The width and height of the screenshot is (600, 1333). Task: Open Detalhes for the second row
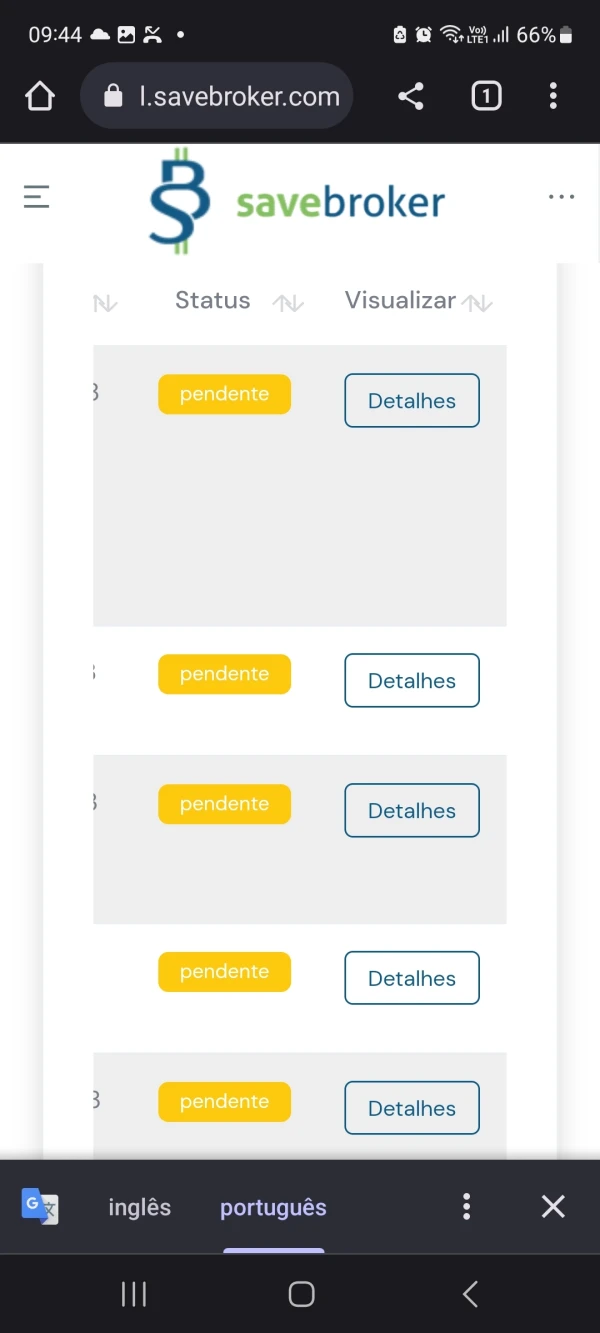(412, 680)
